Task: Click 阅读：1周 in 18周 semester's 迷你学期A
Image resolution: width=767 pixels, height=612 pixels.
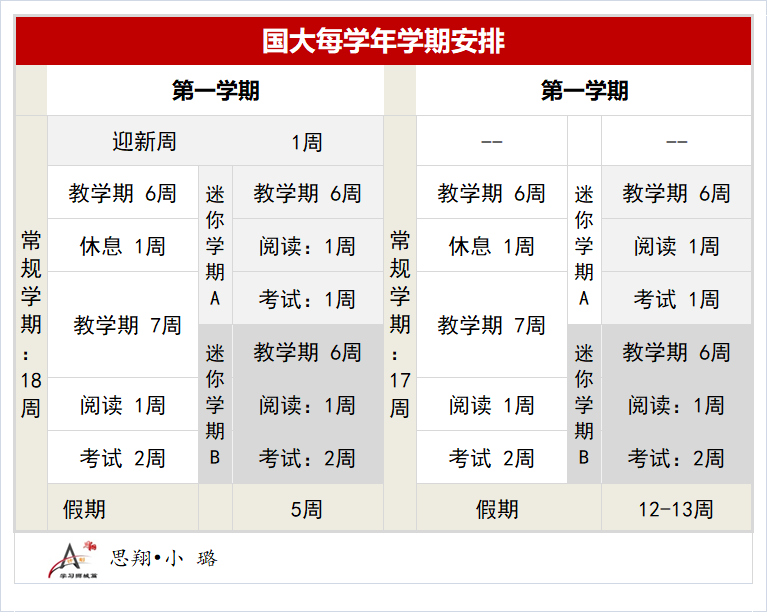Action: 307,246
